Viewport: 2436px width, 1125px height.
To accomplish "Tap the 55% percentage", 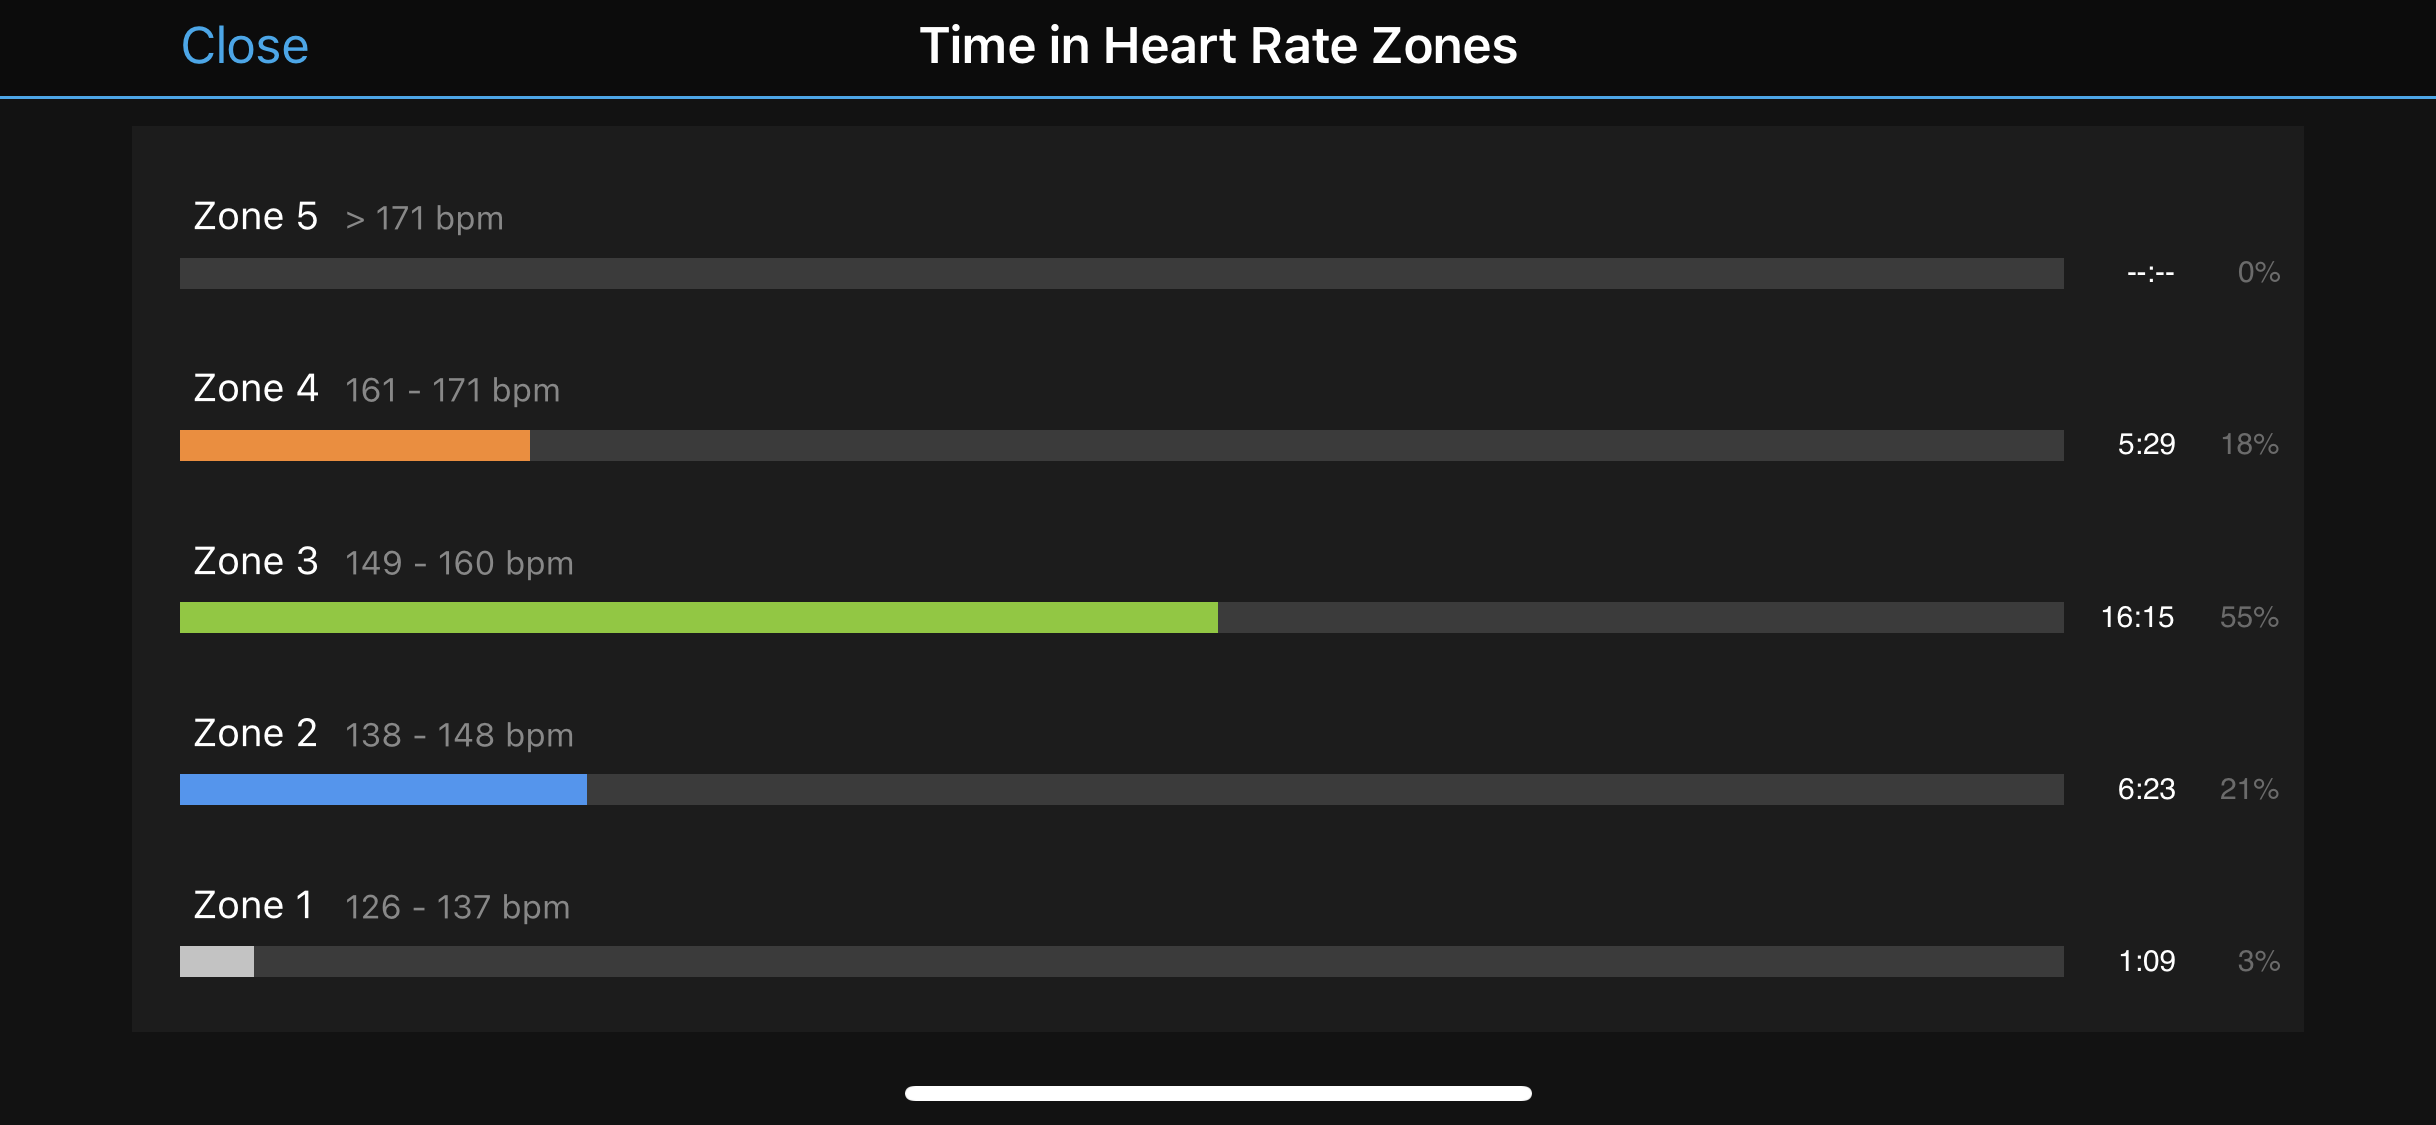I will (2249, 617).
